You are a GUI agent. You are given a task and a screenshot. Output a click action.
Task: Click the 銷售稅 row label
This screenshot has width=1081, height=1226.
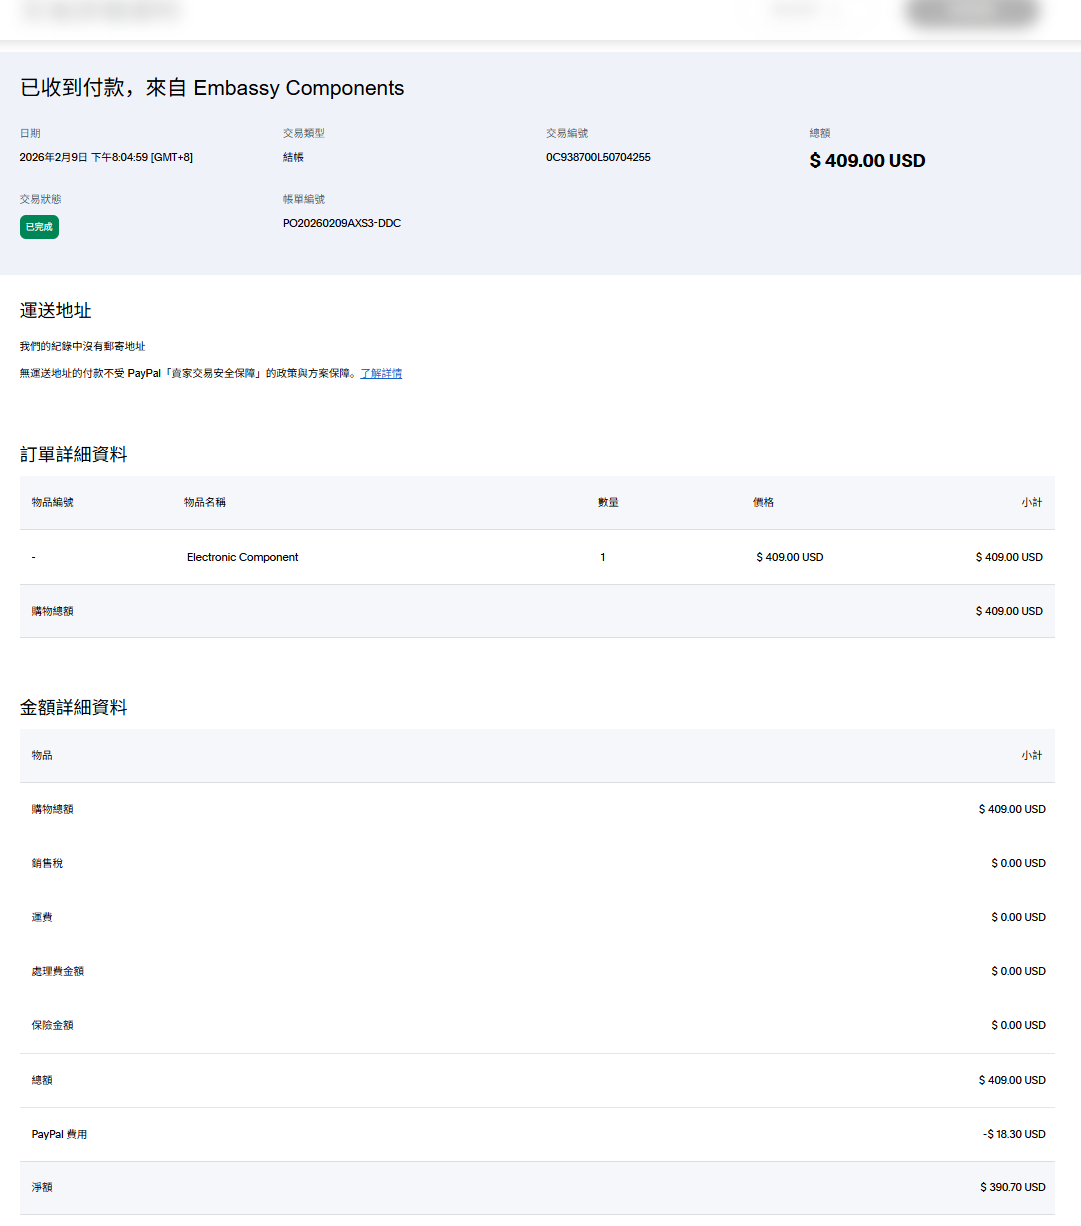47,863
